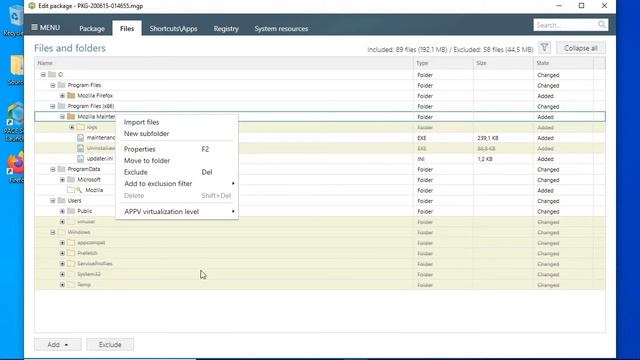Click the Mozilla Firefox folder icon
Viewport: 640px width, 360px height.
pyautogui.click(x=71, y=96)
